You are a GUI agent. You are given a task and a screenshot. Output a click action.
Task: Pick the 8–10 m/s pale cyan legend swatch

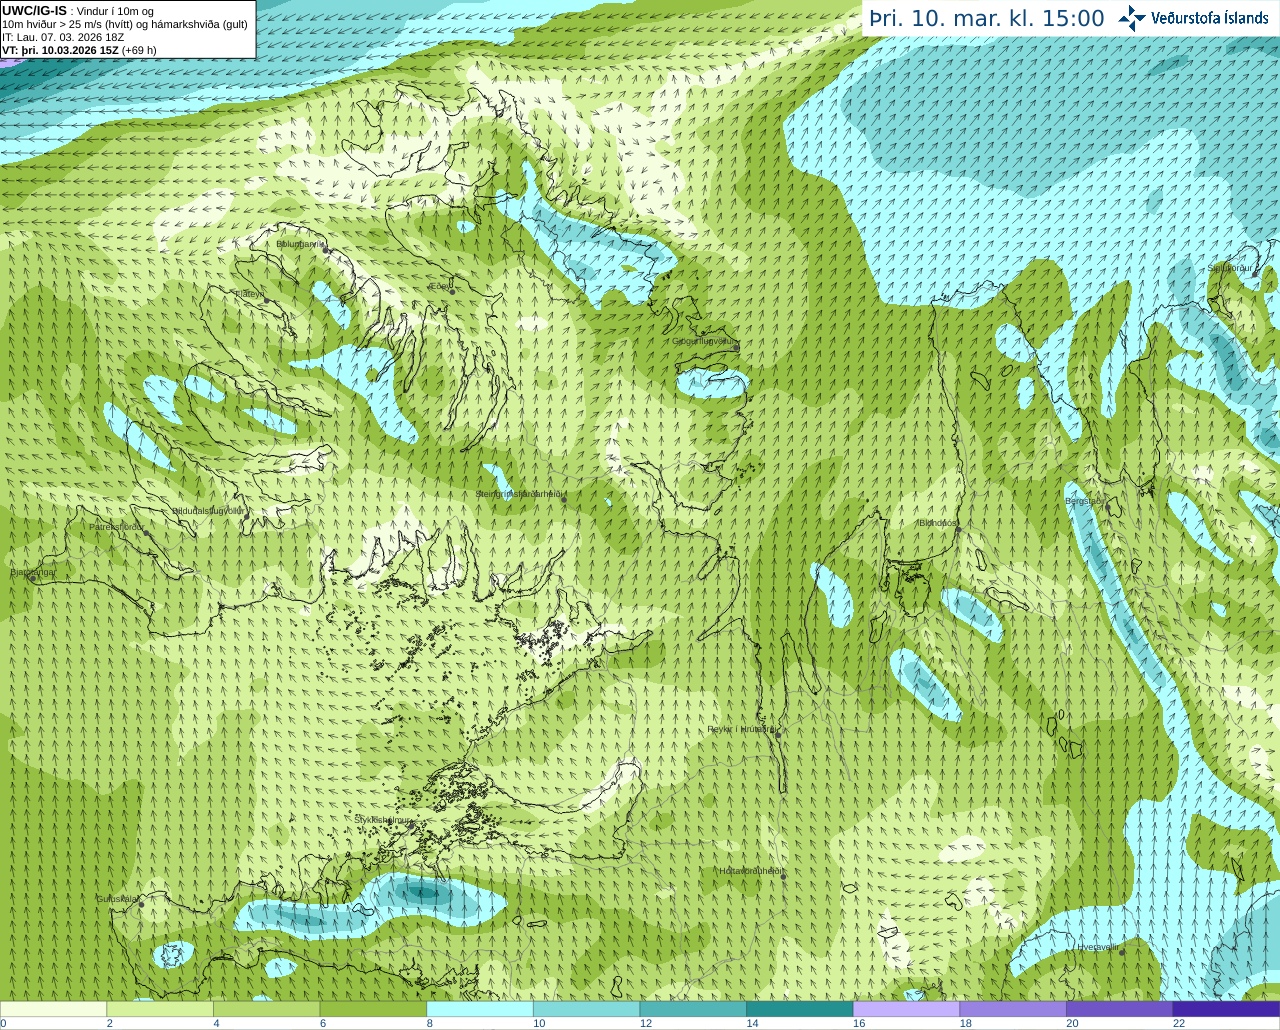480,1009
